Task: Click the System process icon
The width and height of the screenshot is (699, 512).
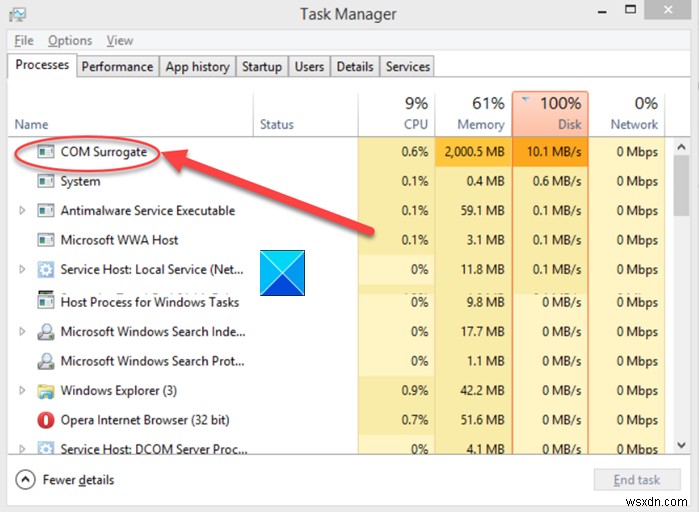Action: click(45, 181)
